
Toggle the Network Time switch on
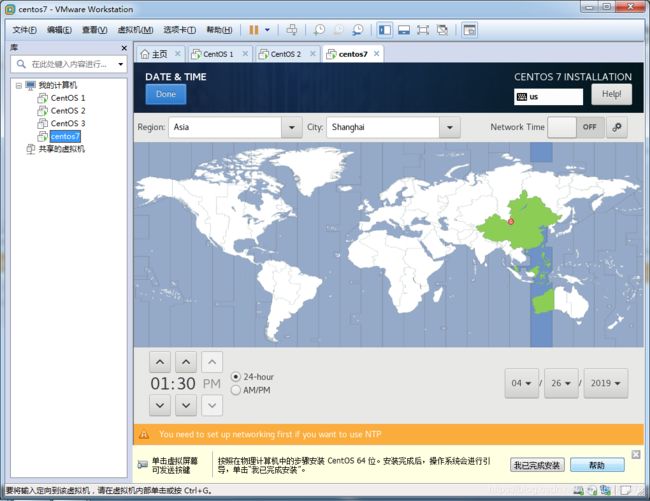[x=576, y=127]
